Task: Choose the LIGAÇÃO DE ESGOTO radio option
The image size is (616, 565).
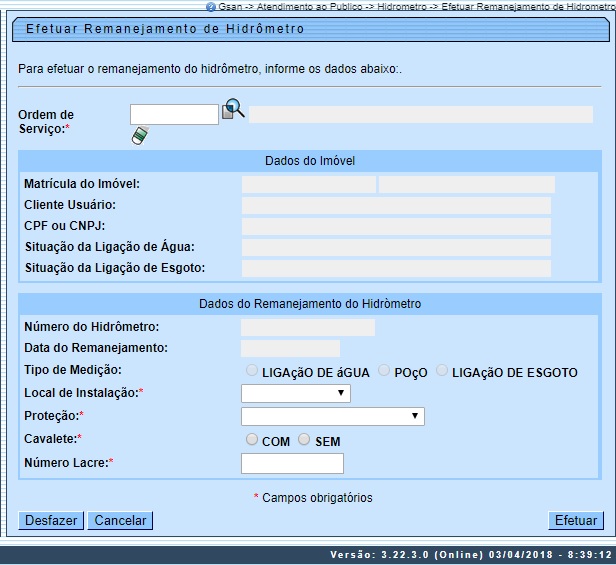Action: (443, 372)
